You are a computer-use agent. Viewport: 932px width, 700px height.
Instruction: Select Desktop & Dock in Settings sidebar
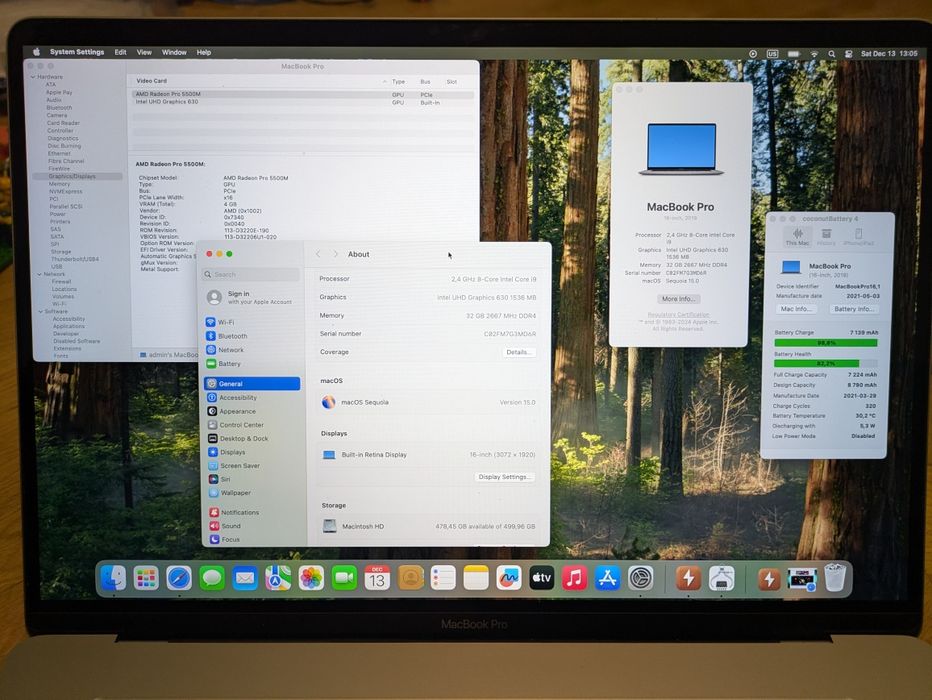tap(252, 438)
